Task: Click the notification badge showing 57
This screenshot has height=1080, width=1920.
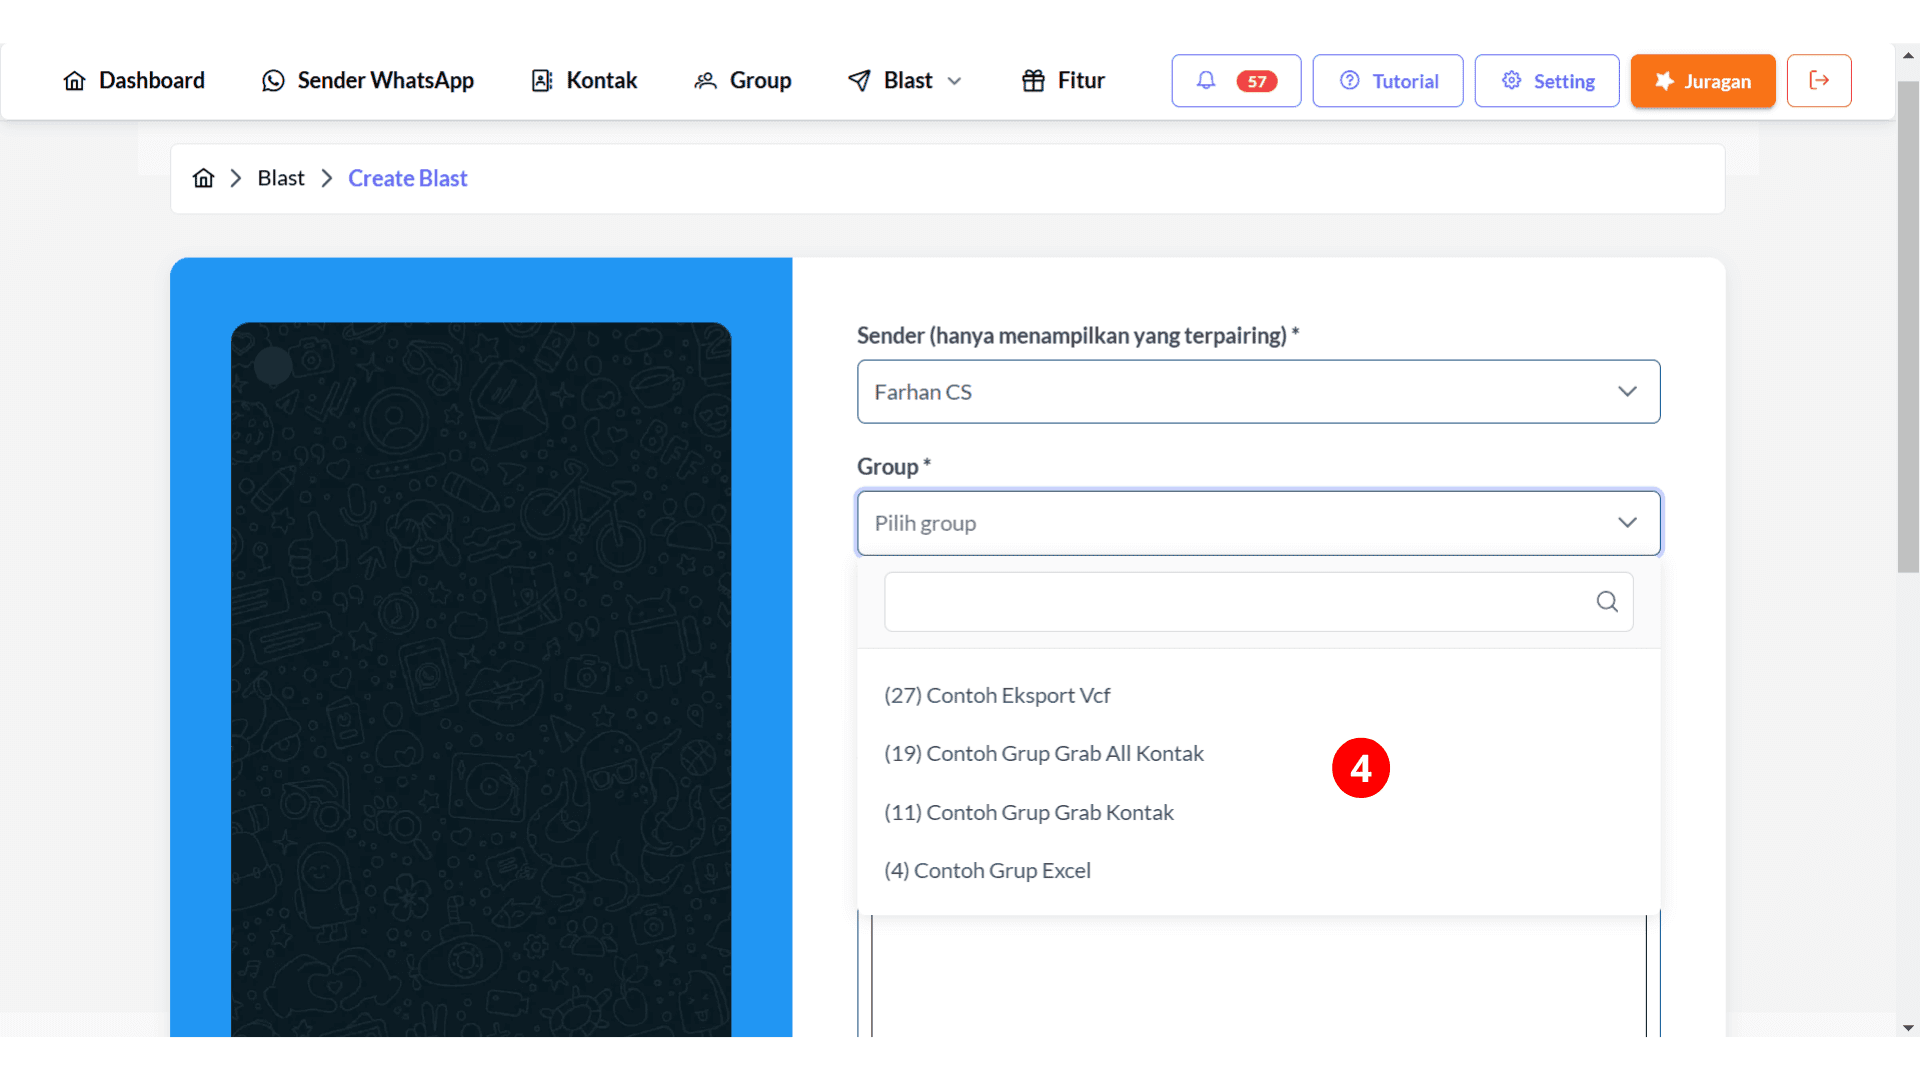Action: coord(1255,80)
